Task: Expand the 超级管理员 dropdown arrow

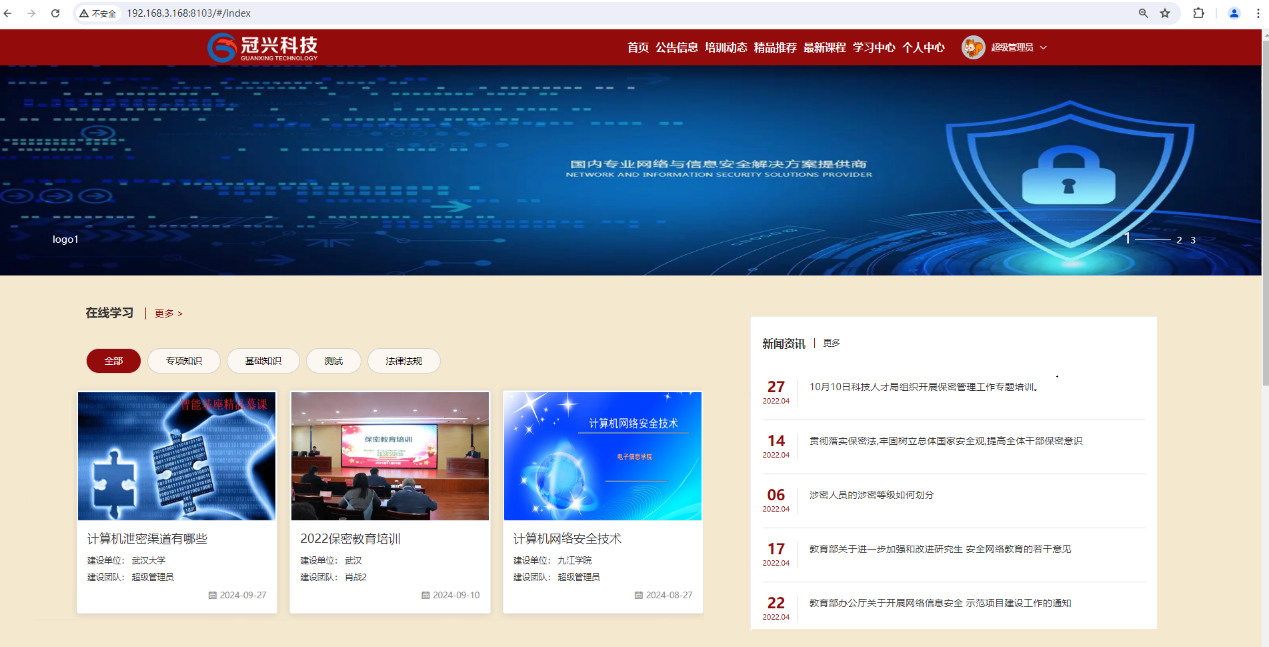Action: click(1043, 48)
